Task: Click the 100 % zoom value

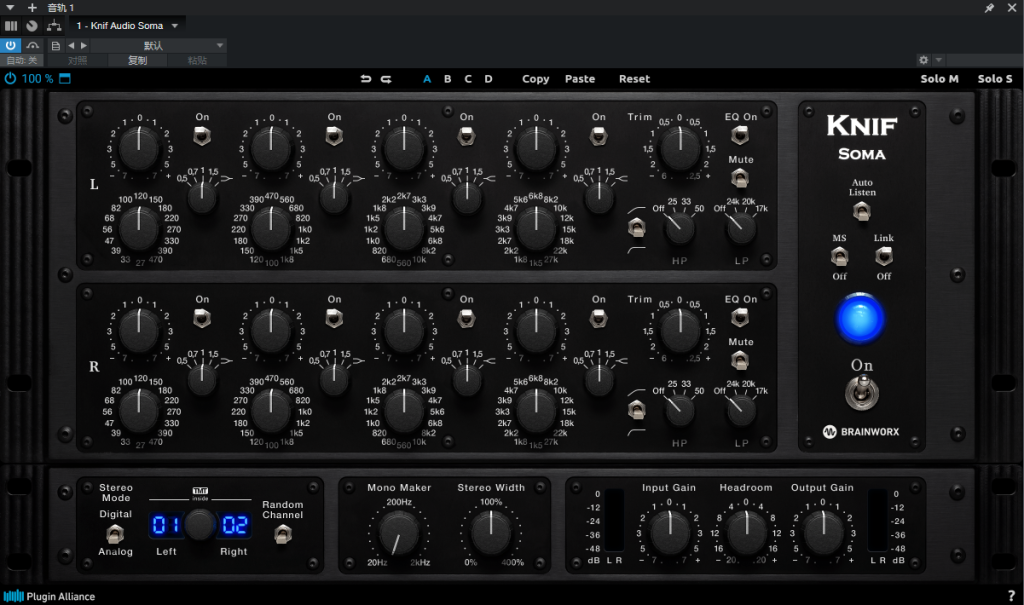Action: (x=37, y=78)
